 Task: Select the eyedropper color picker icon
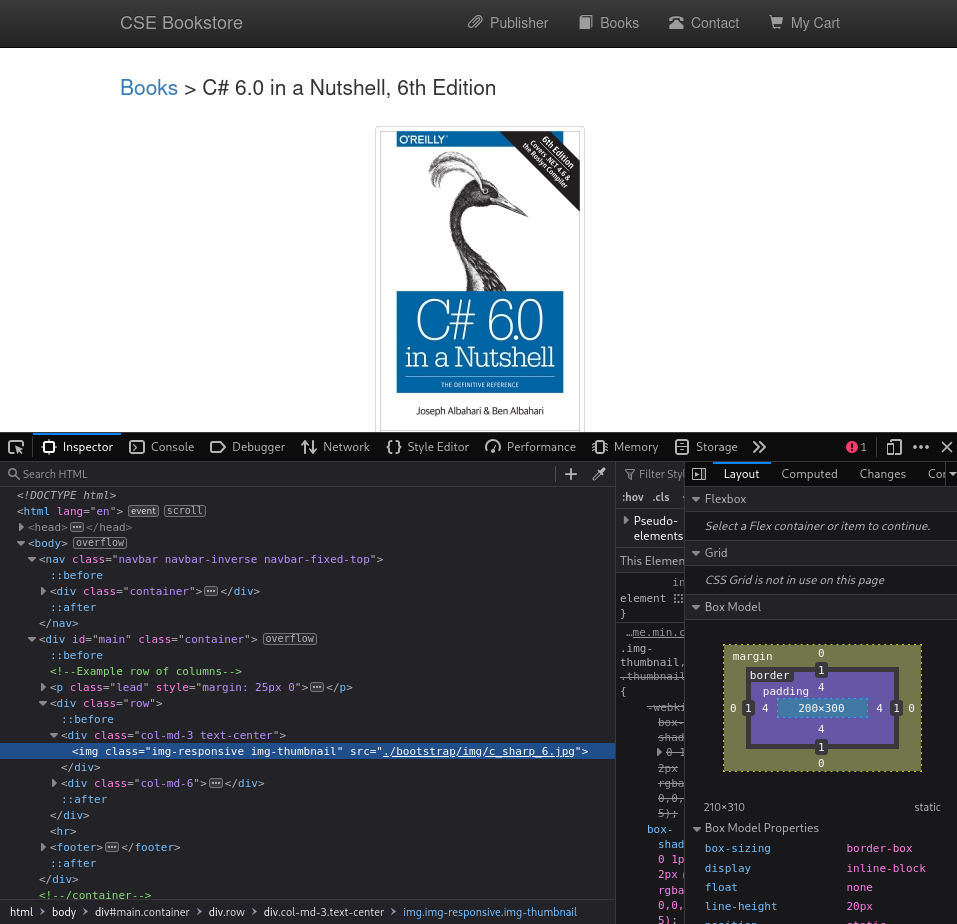tap(599, 474)
